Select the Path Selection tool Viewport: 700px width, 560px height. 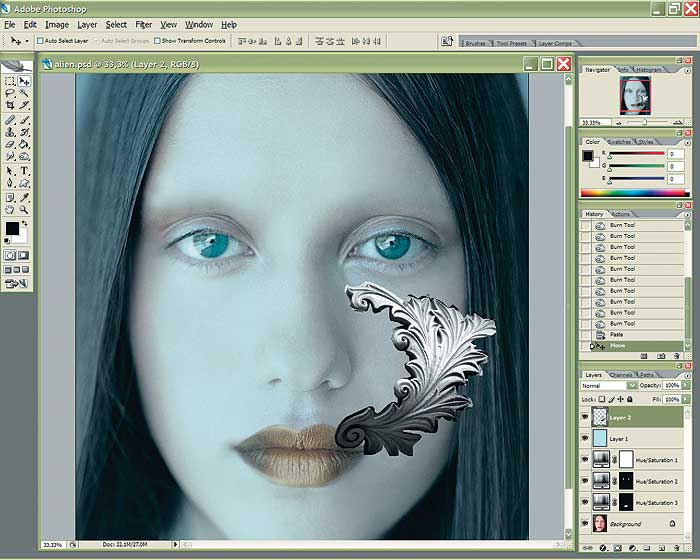pos(10,171)
